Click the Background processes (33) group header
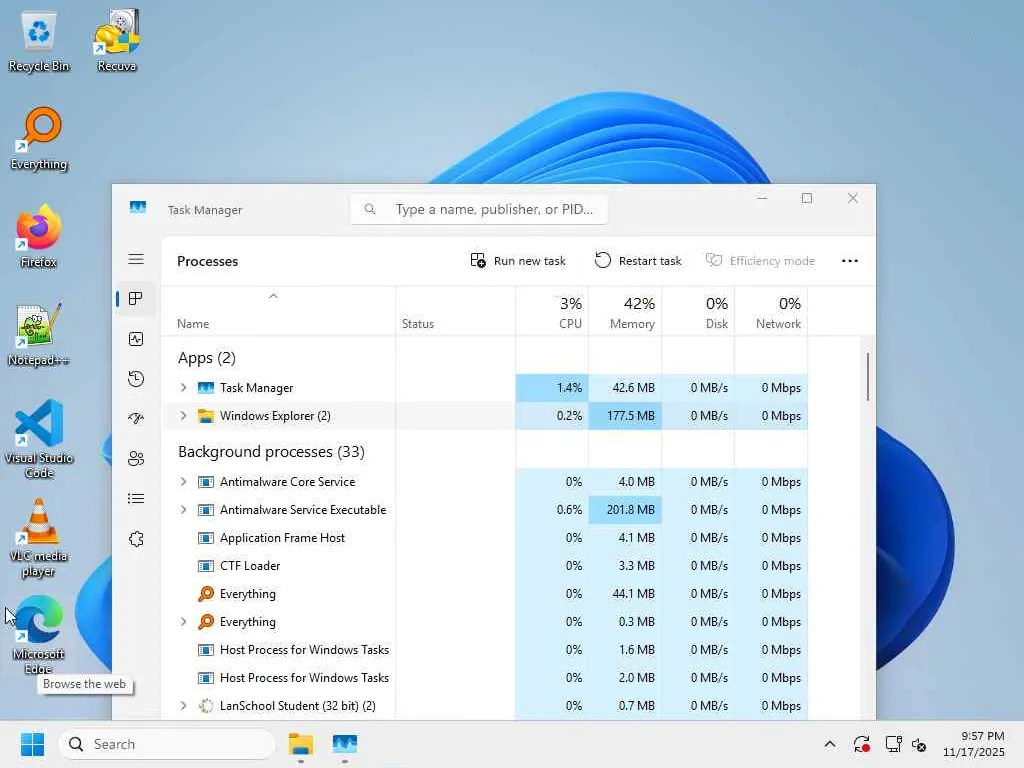1024x768 pixels. tap(271, 452)
